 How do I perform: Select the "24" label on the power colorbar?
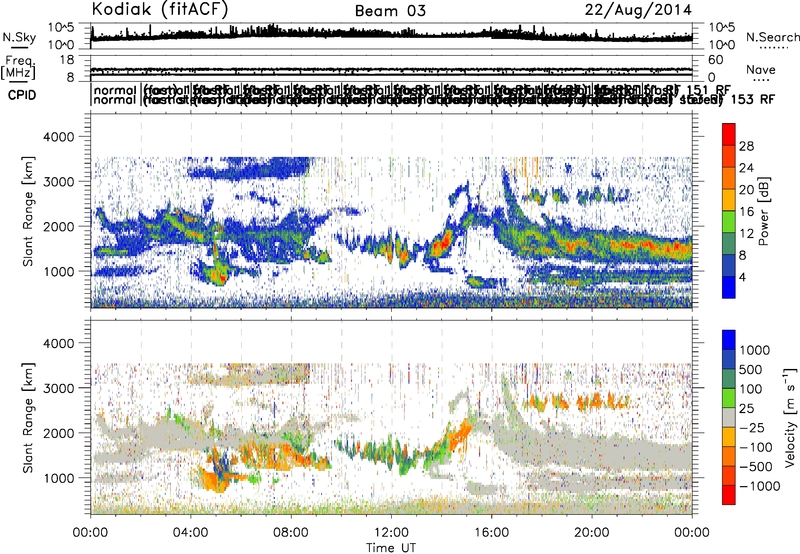(746, 168)
